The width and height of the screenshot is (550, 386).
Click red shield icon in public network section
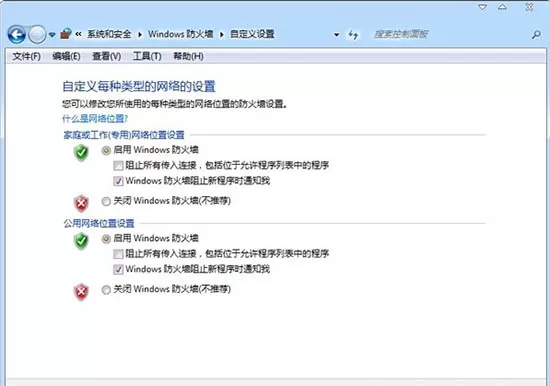pos(81,292)
